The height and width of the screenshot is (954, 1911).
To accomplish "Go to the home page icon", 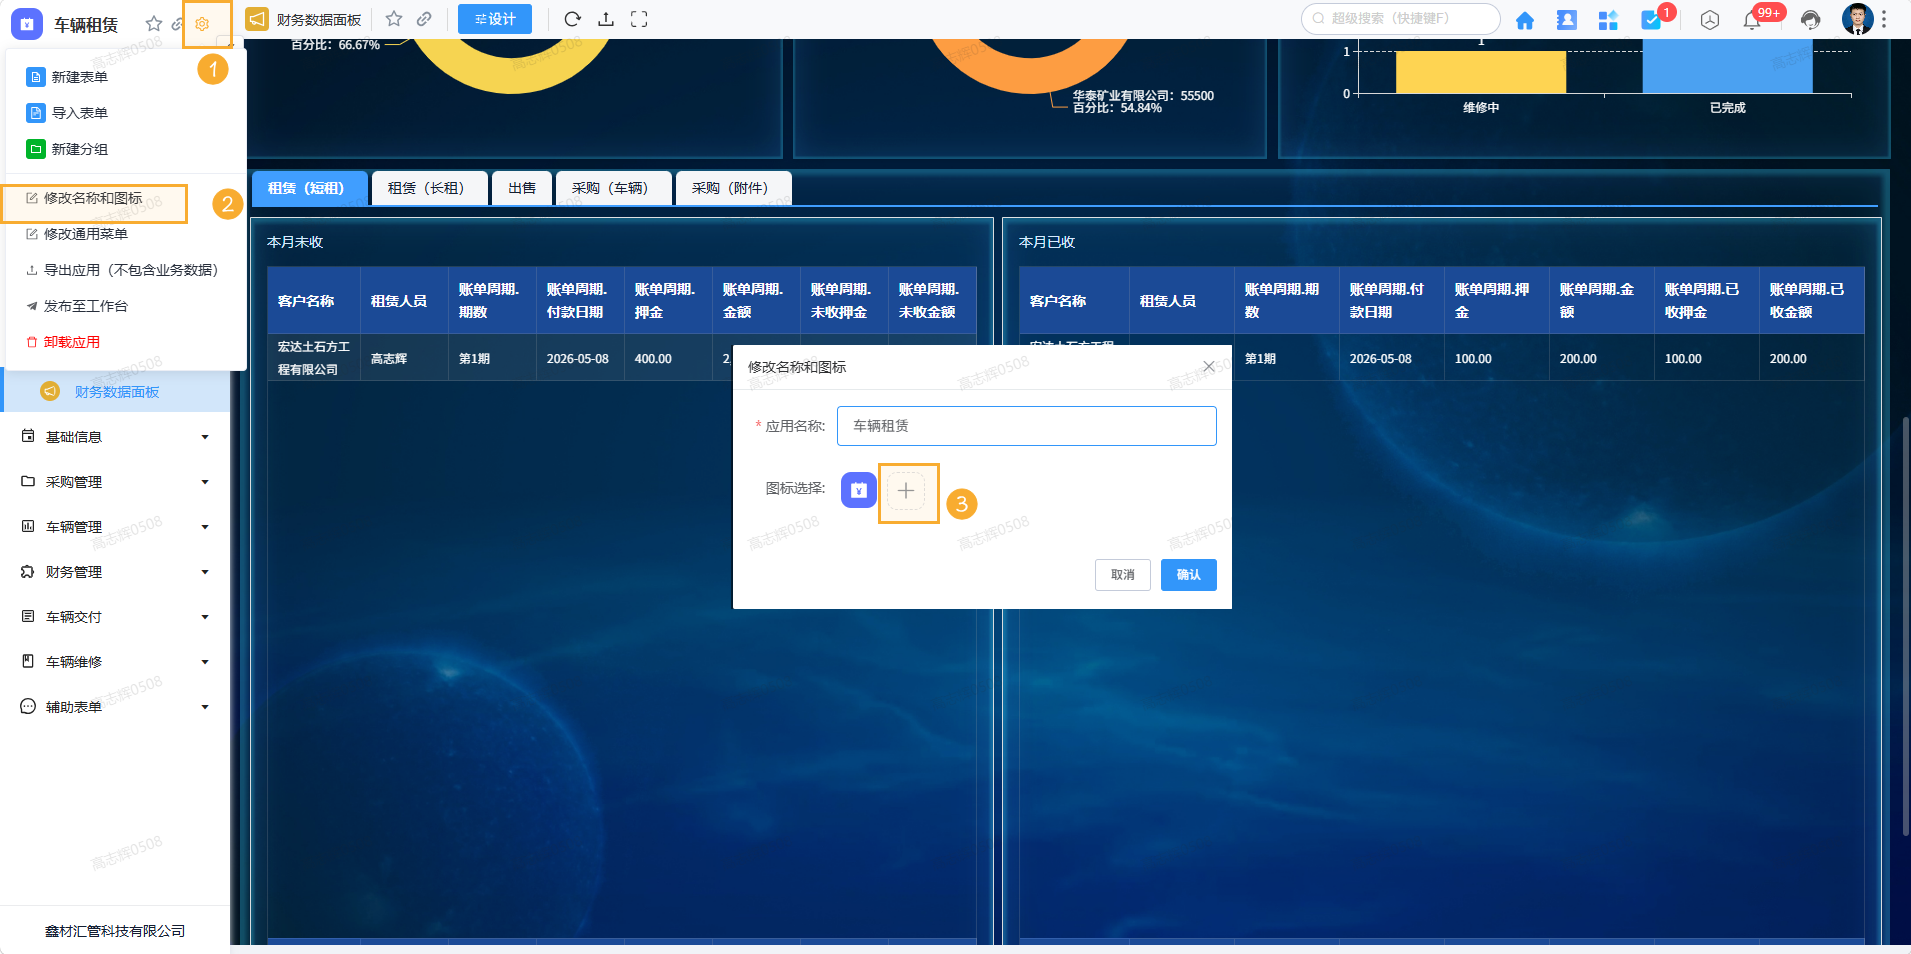I will pyautogui.click(x=1525, y=20).
